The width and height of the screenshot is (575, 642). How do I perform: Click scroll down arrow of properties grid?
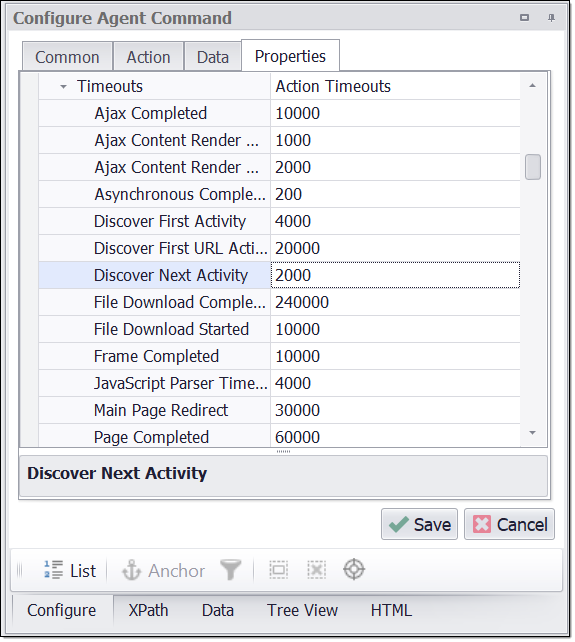(x=532, y=433)
